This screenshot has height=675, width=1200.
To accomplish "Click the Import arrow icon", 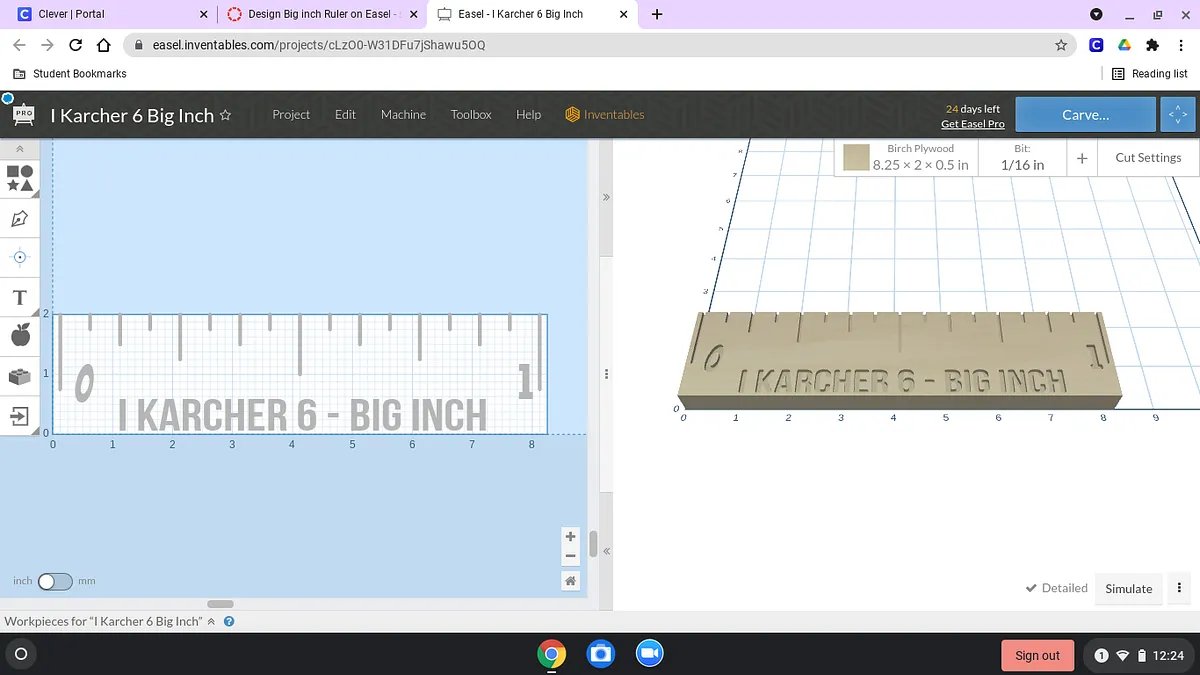I will 19,415.
